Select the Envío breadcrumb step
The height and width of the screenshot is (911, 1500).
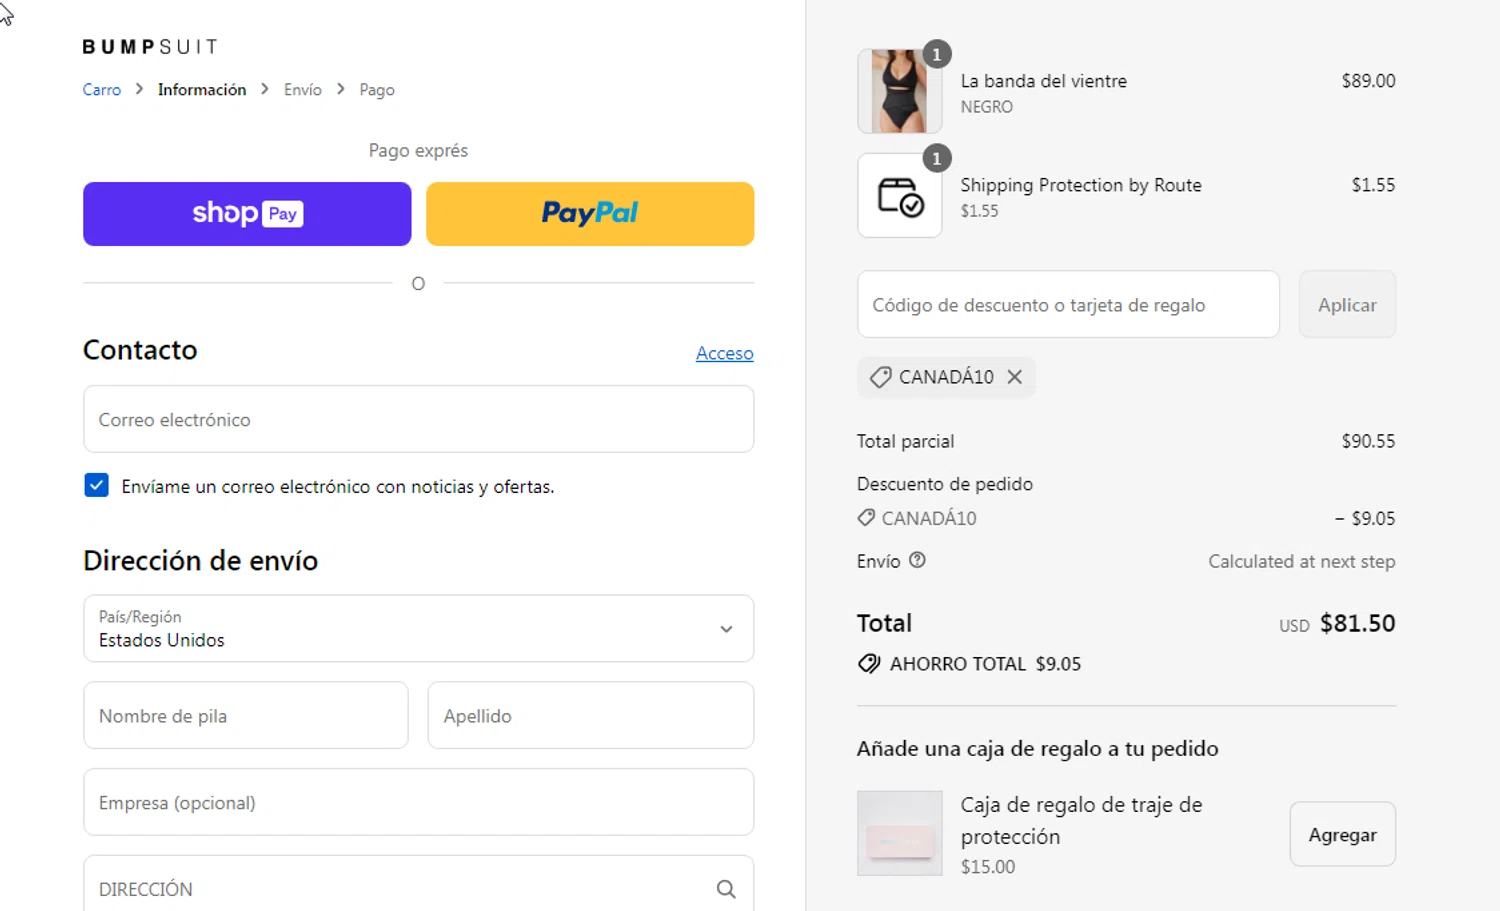(x=303, y=90)
